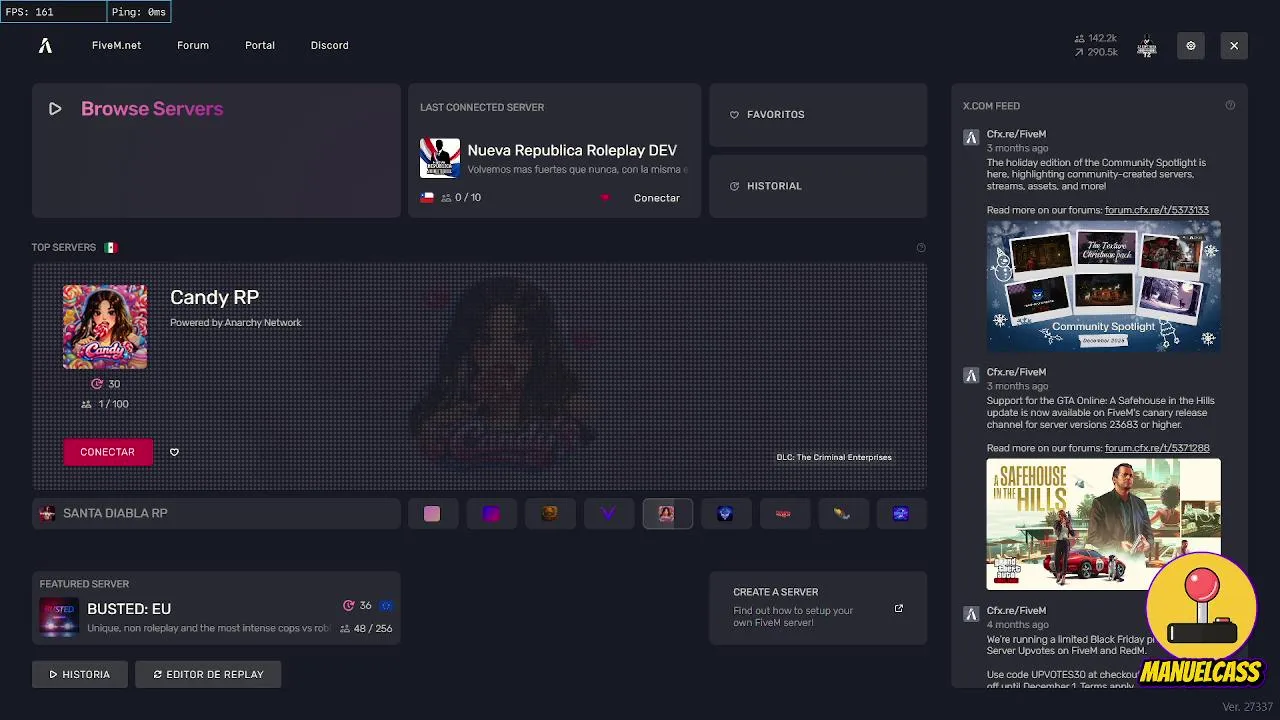Select the blue diamond server icon
The height and width of the screenshot is (720, 1280).
coord(726,513)
